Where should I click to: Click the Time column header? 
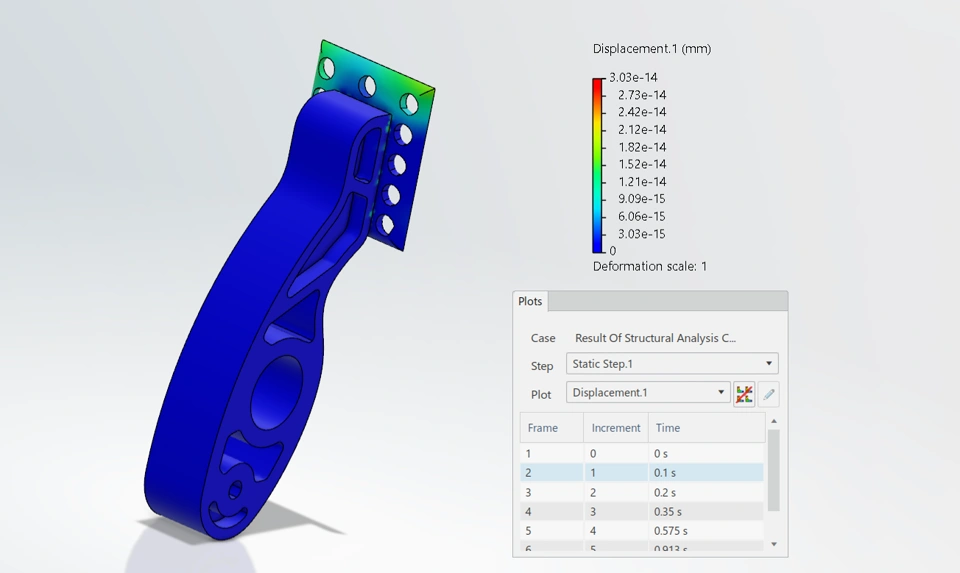coord(707,428)
